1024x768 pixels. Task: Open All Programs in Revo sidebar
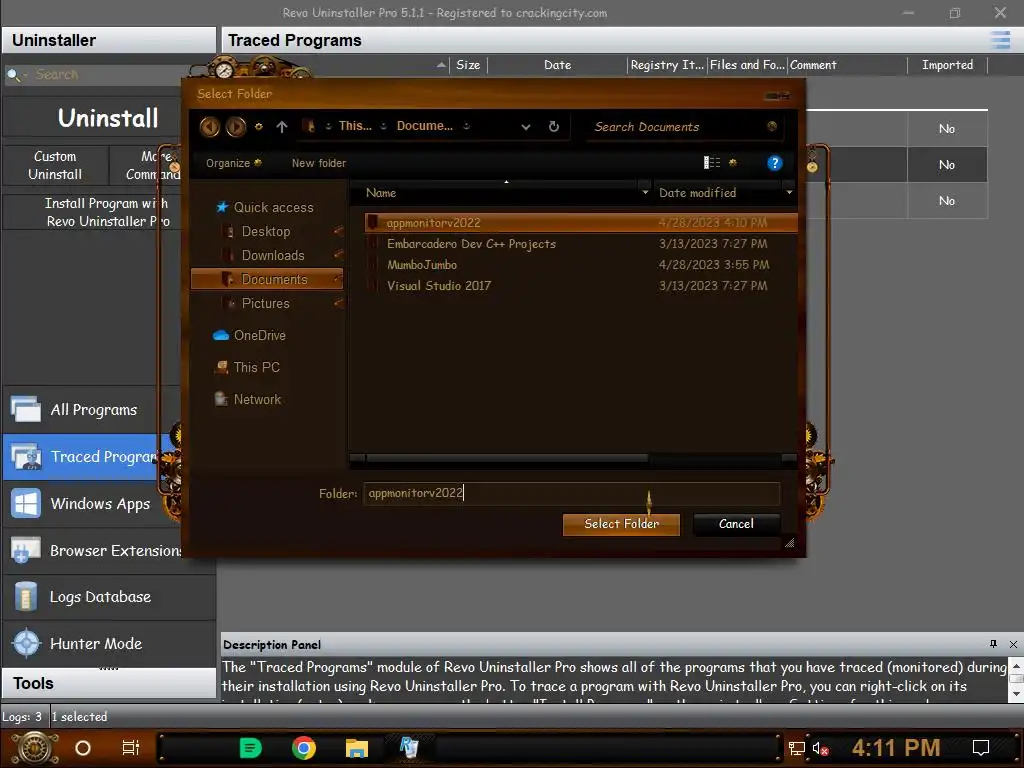(x=93, y=409)
